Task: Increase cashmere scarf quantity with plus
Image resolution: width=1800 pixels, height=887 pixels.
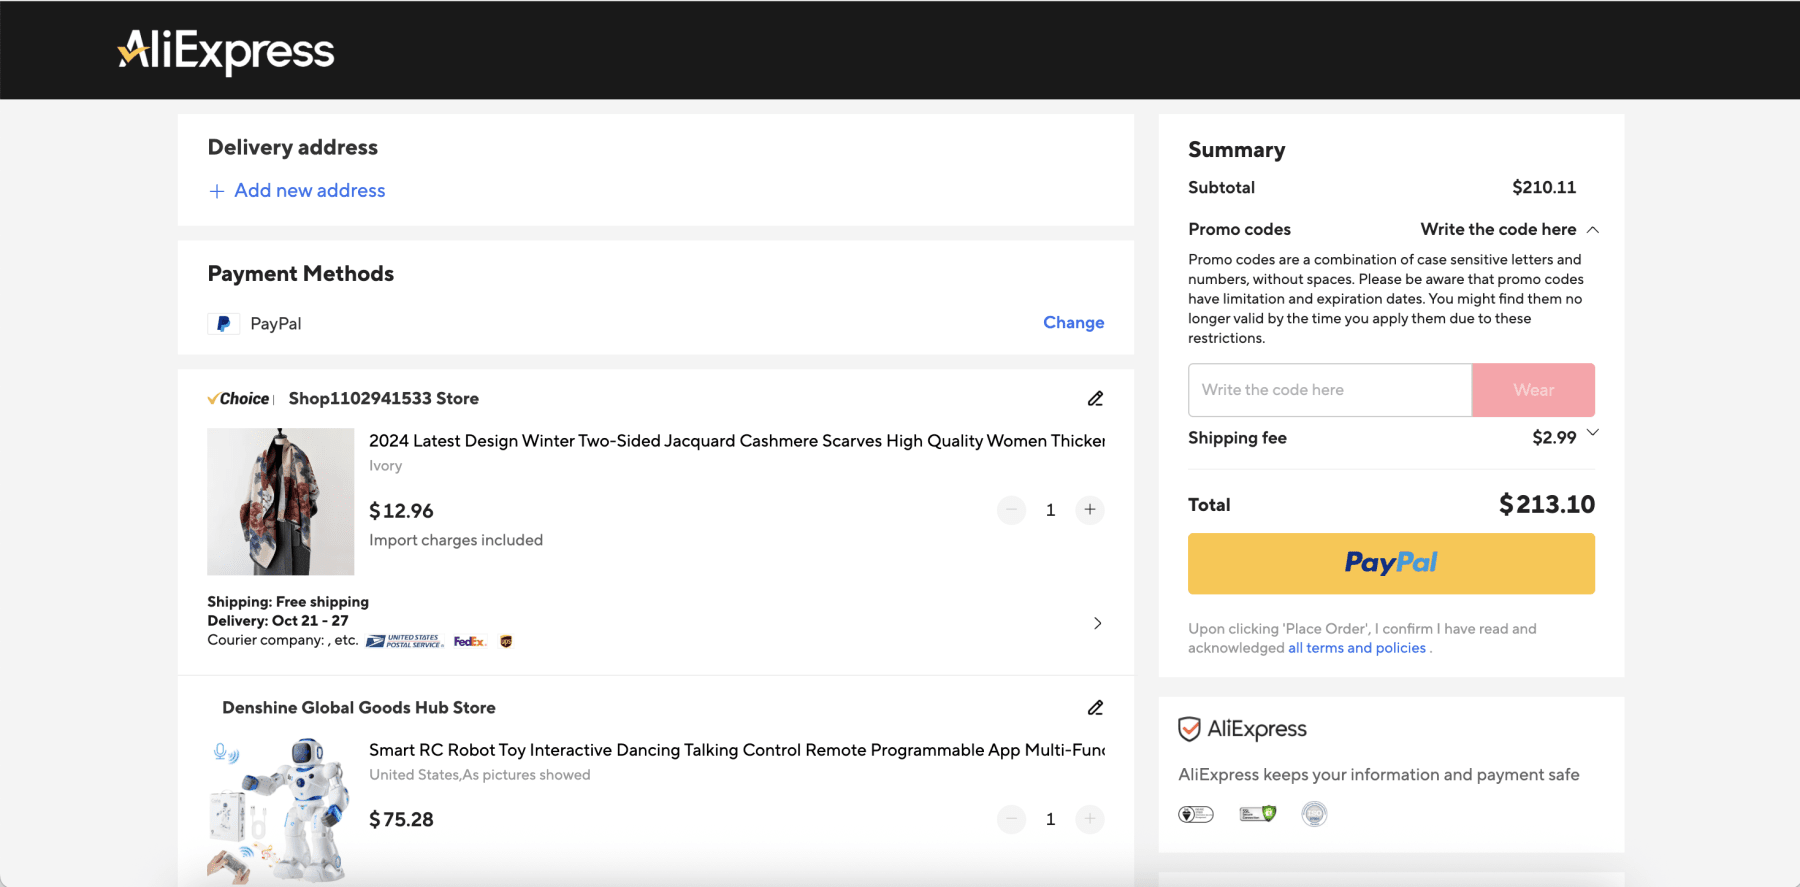Action: point(1090,510)
